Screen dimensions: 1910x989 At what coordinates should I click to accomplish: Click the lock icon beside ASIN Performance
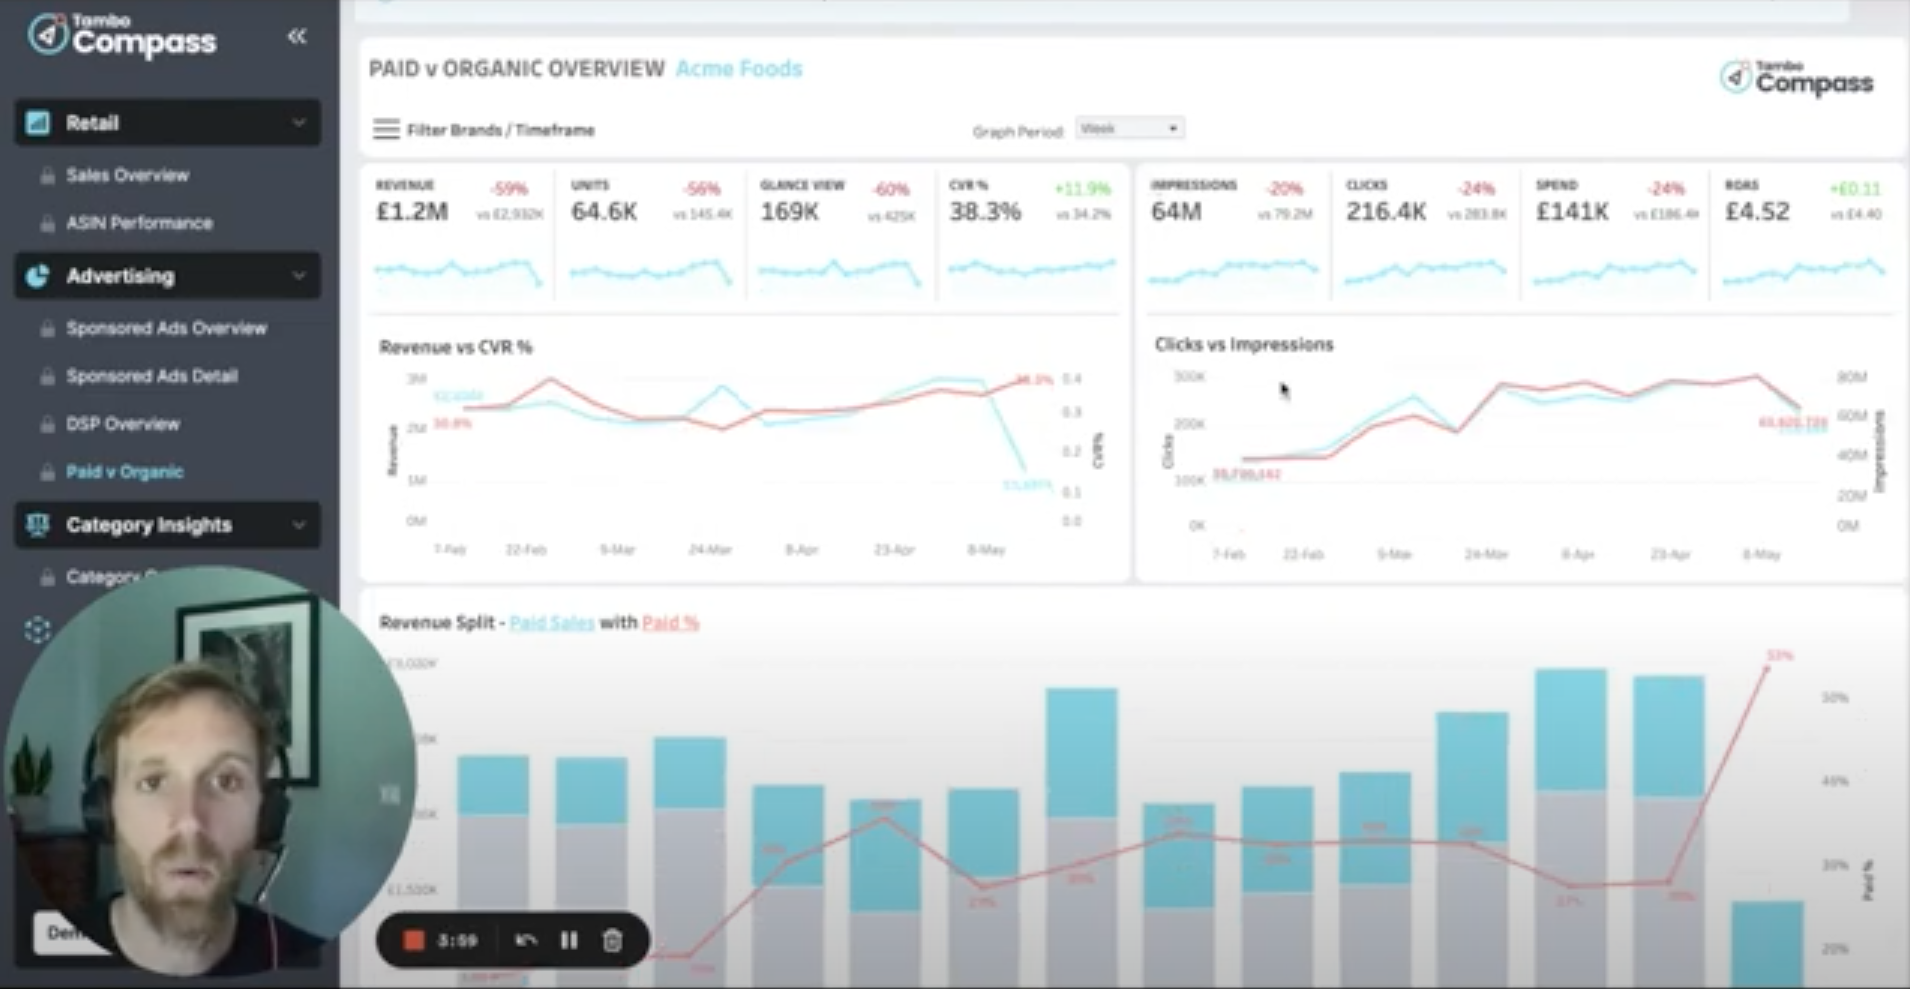tap(47, 224)
